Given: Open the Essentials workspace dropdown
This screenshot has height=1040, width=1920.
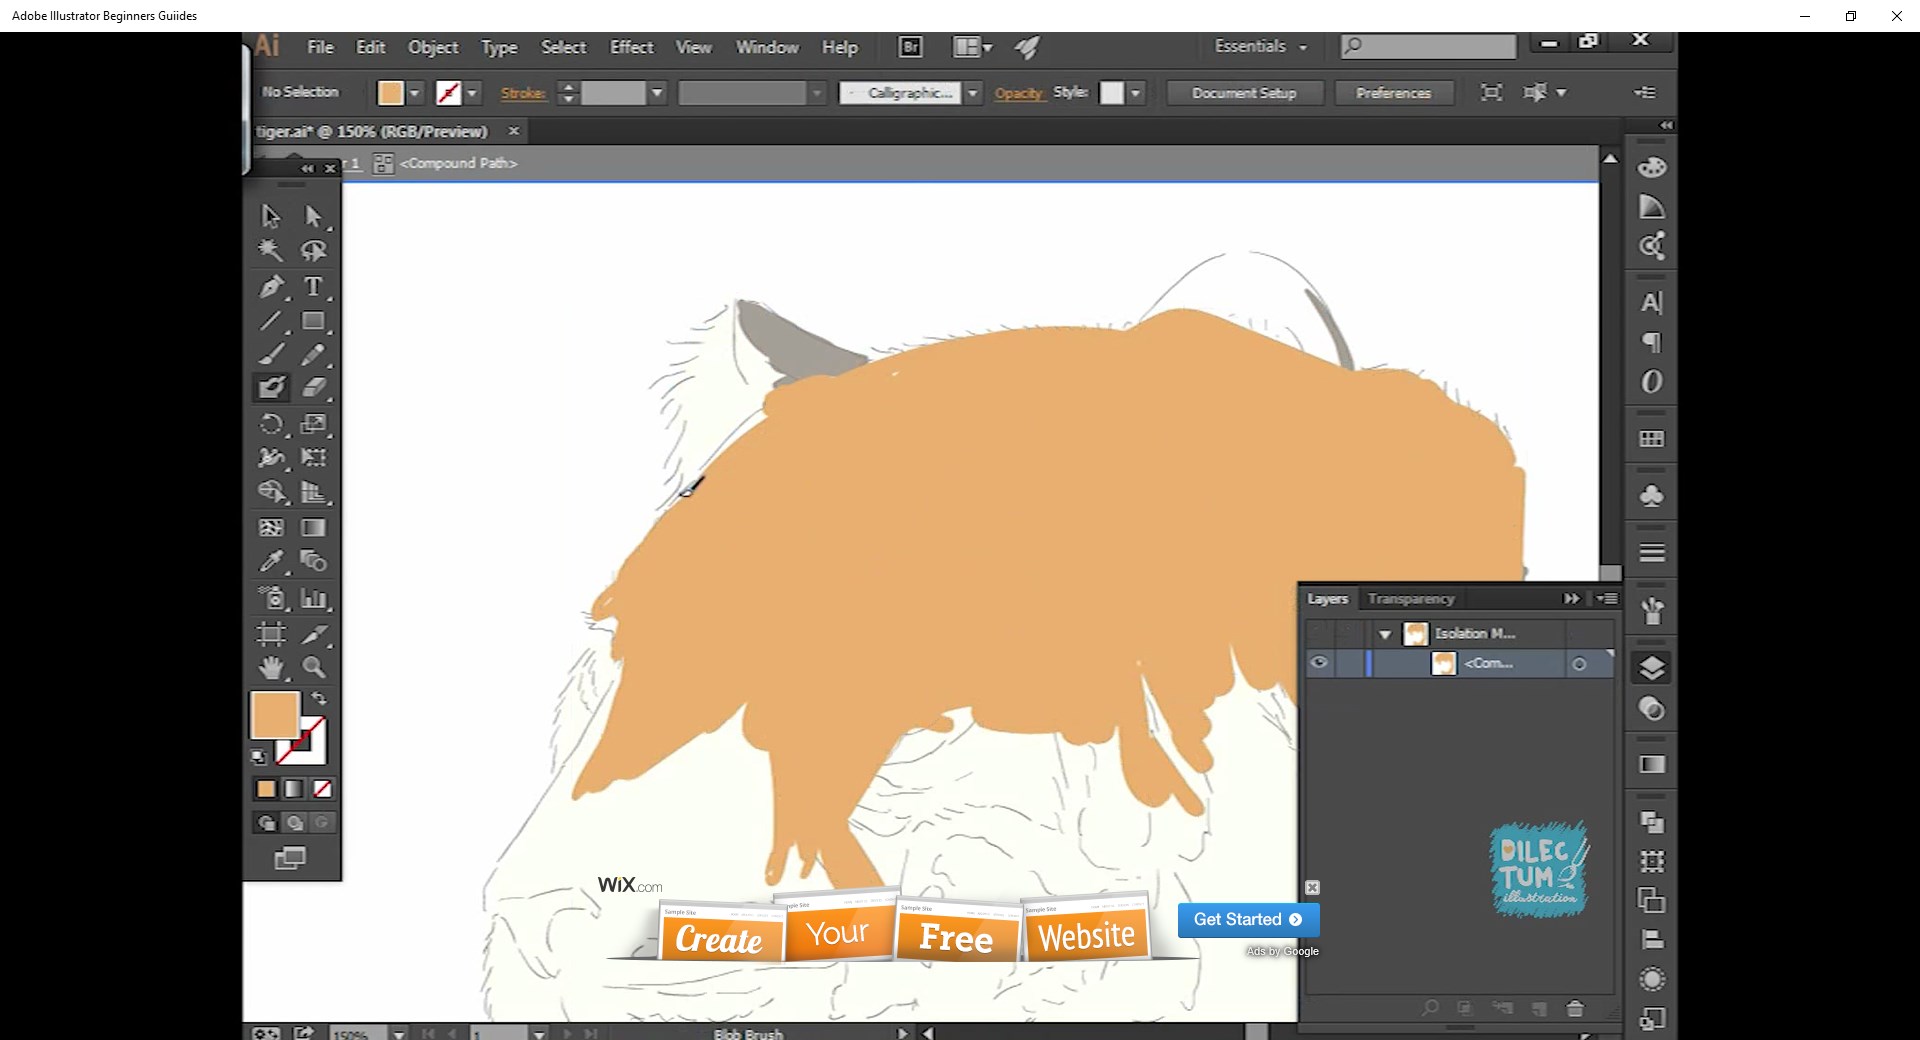Looking at the screenshot, I should pyautogui.click(x=1260, y=47).
